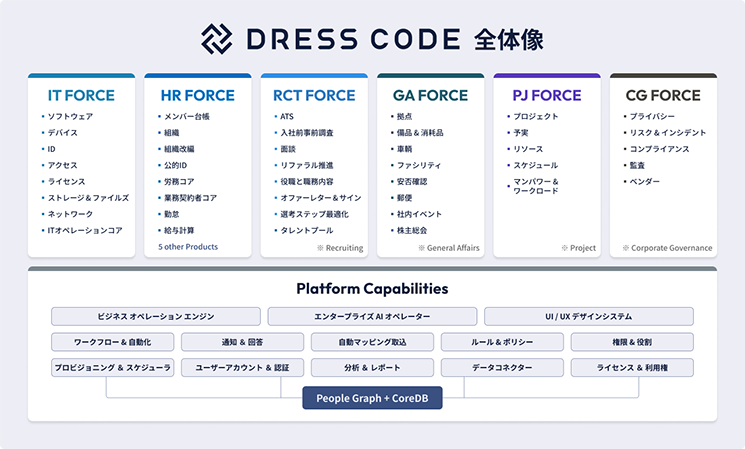The height and width of the screenshot is (449, 745).
Task: Click the データコネクター box
Action: [x=502, y=368]
